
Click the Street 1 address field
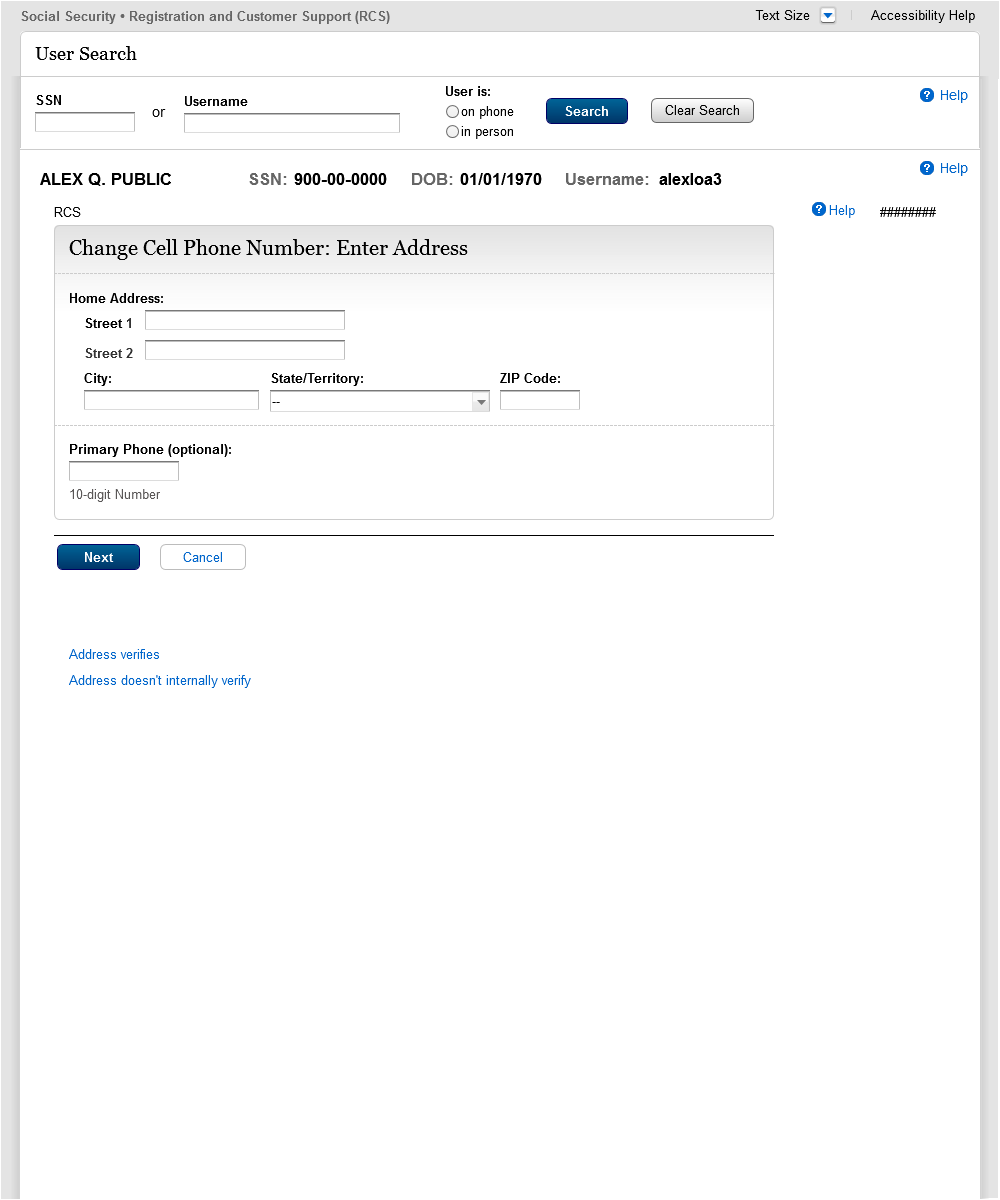click(x=245, y=320)
